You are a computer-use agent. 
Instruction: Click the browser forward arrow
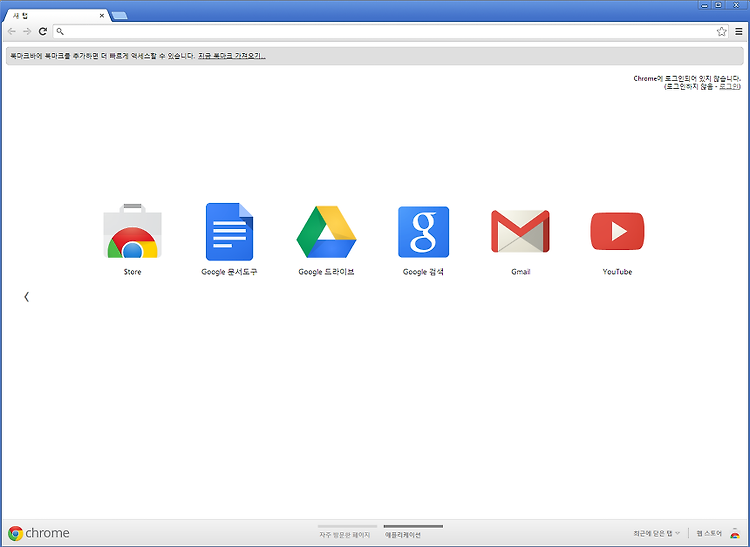(x=27, y=32)
